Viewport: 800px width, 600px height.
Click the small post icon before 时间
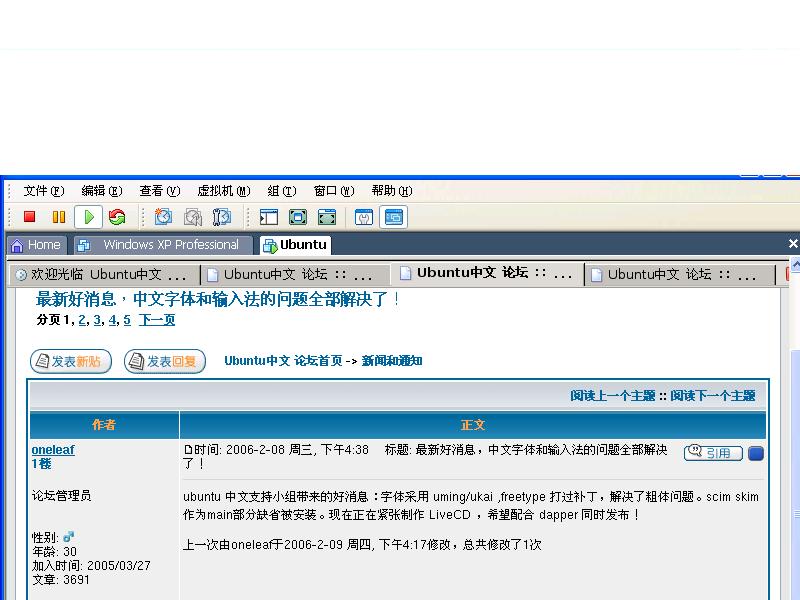point(188,449)
